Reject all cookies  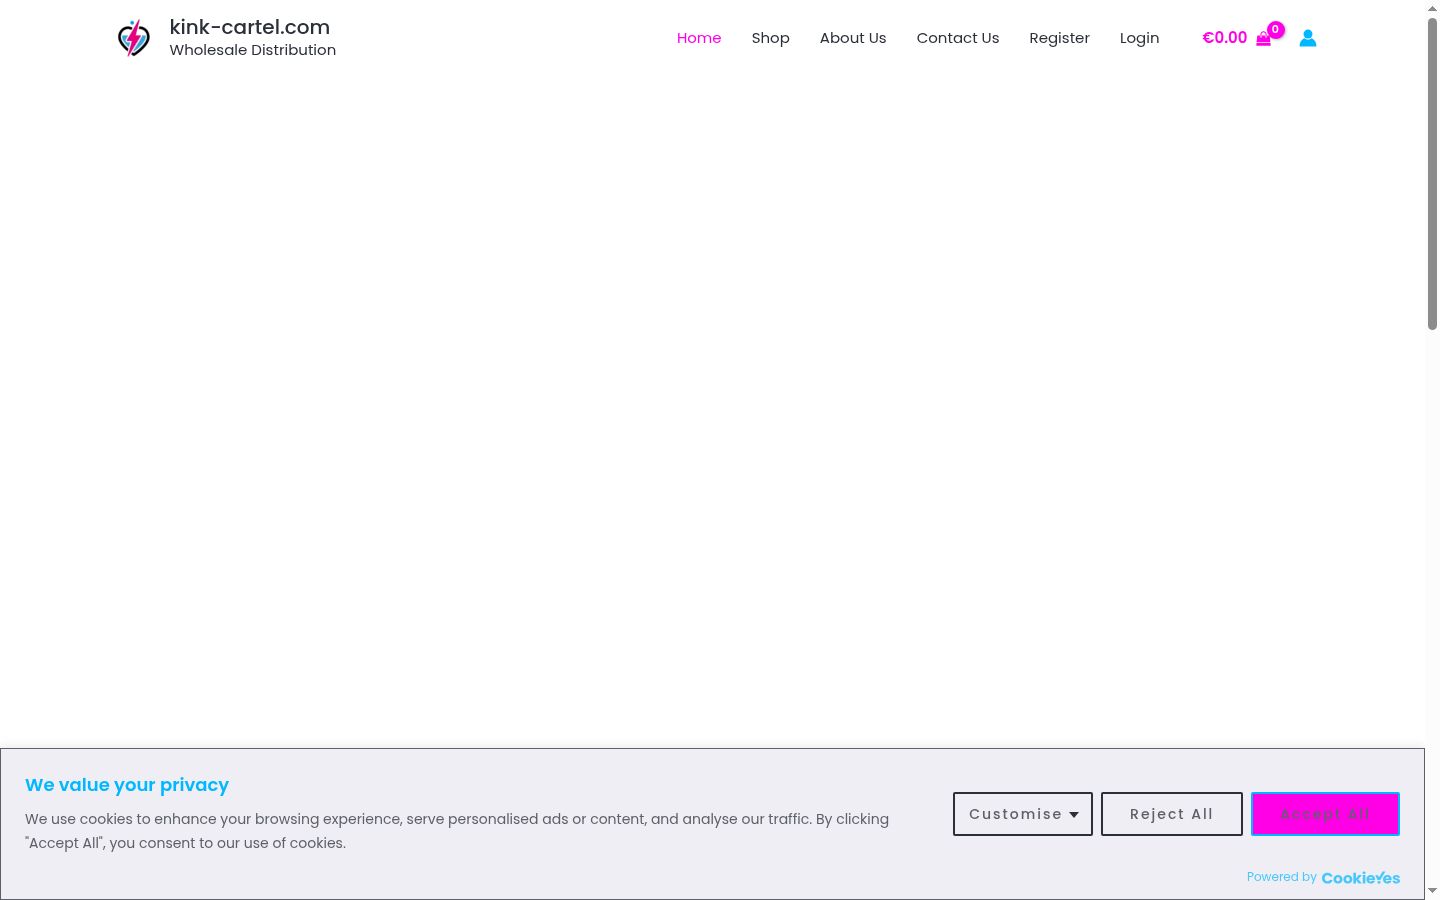(1172, 814)
